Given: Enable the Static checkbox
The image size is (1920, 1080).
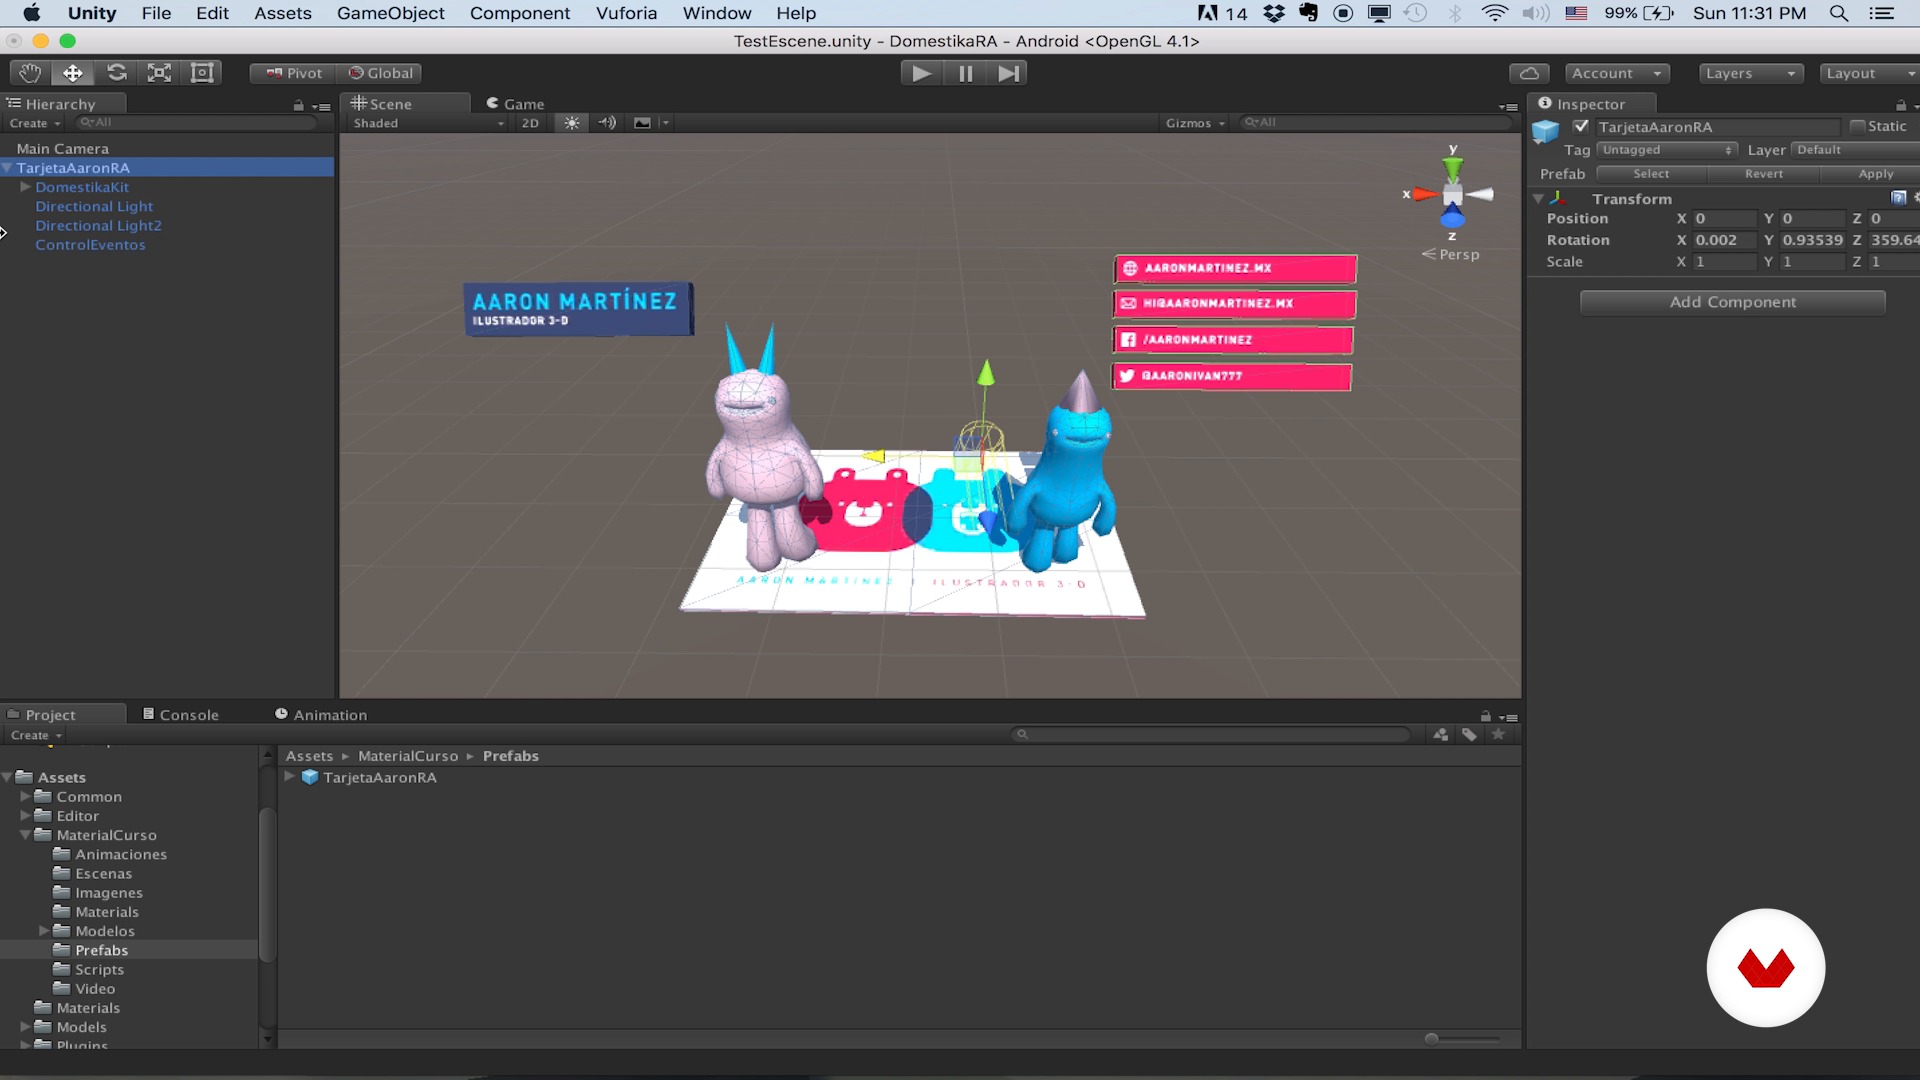Looking at the screenshot, I should [1857, 126].
